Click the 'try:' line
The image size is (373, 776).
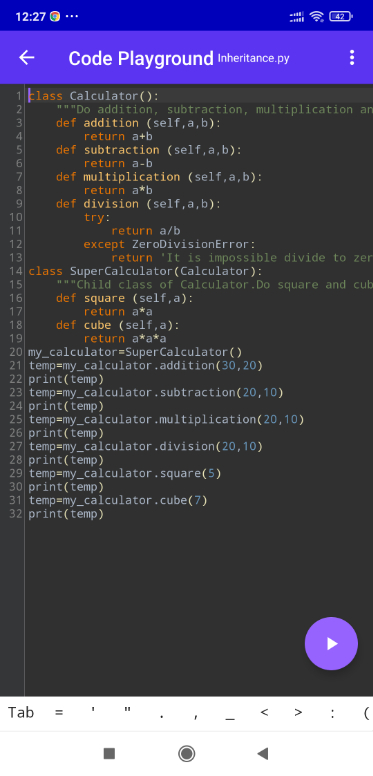point(97,217)
